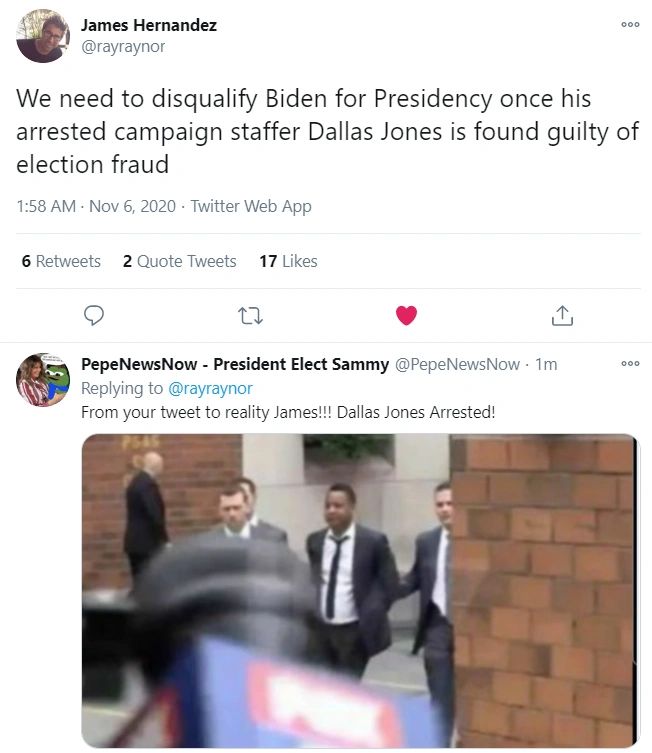Open the PepeNewsNow avatar

[42, 380]
